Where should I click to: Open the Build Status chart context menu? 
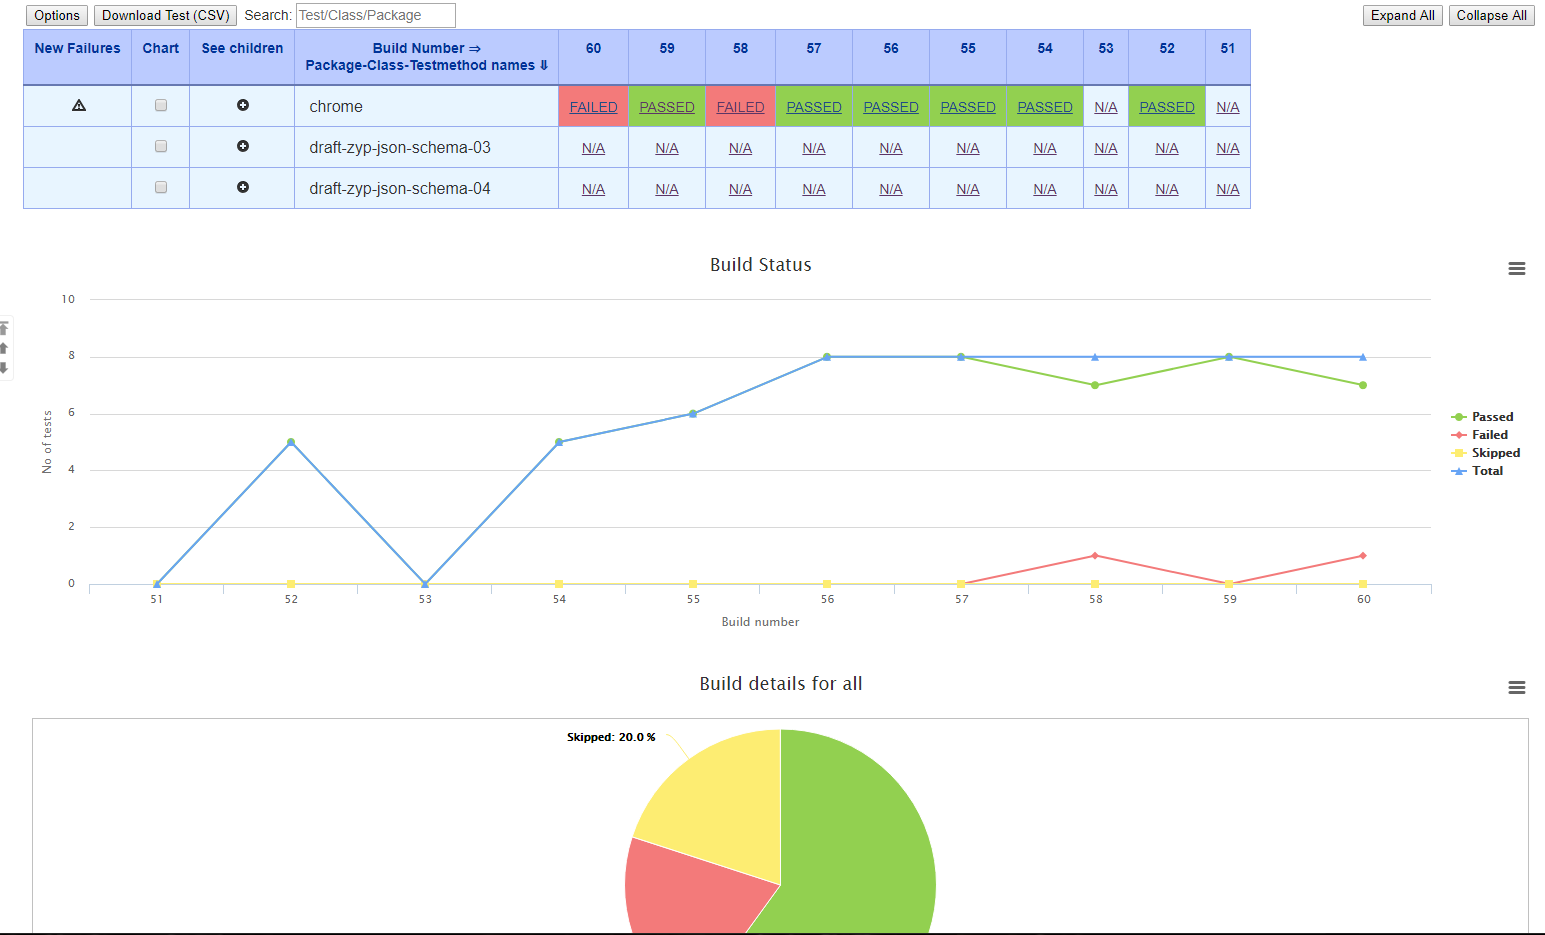(1517, 269)
